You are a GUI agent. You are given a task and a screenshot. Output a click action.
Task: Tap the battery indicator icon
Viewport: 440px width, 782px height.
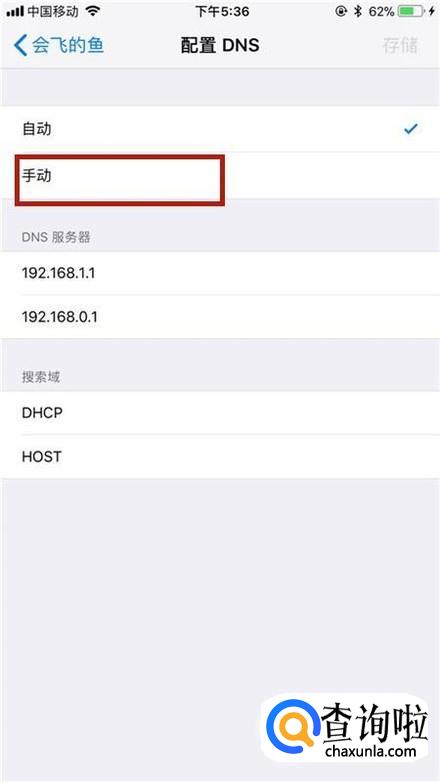[412, 11]
